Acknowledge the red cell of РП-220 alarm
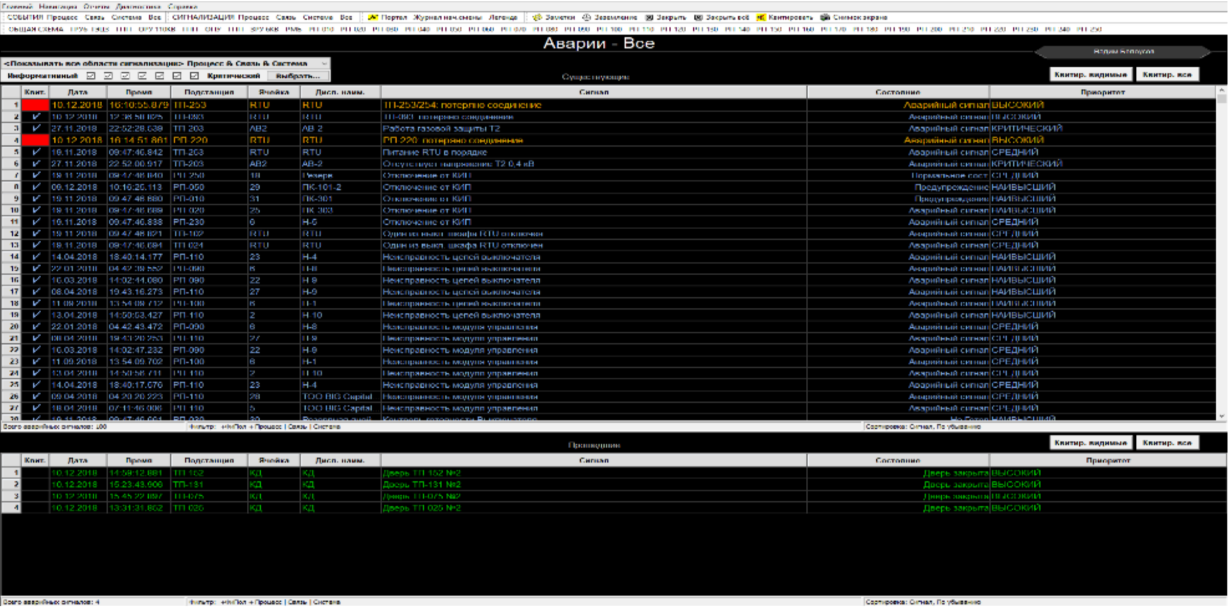1228x607 pixels. (x=35, y=140)
